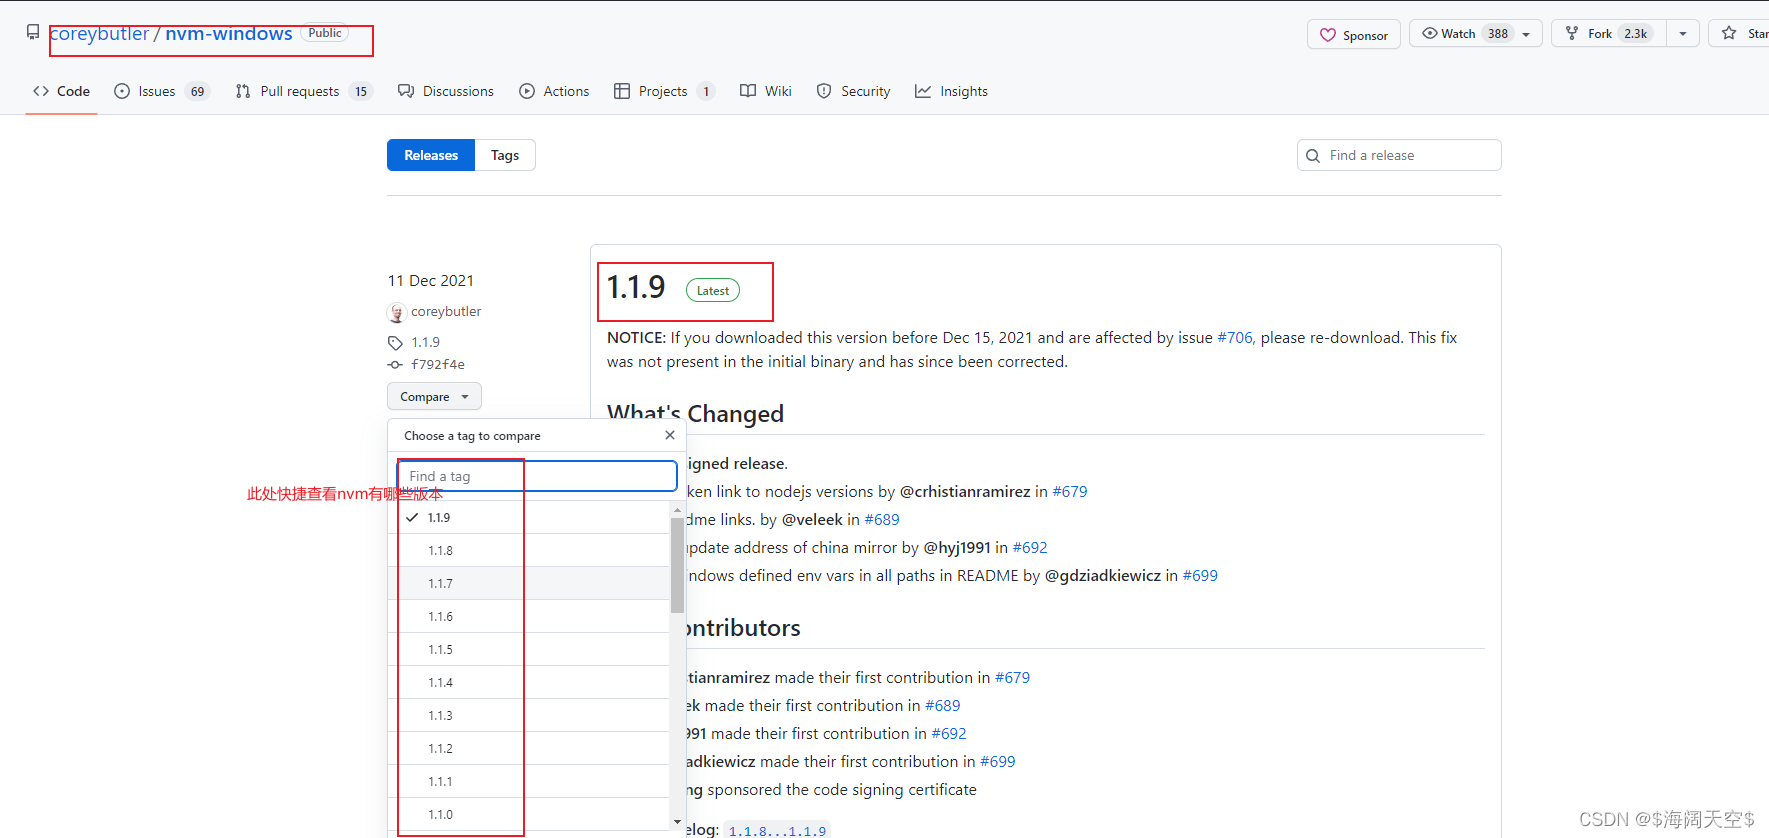Open the changelog pull request #679 link
Viewport: 1769px width, 838px height.
click(1070, 492)
